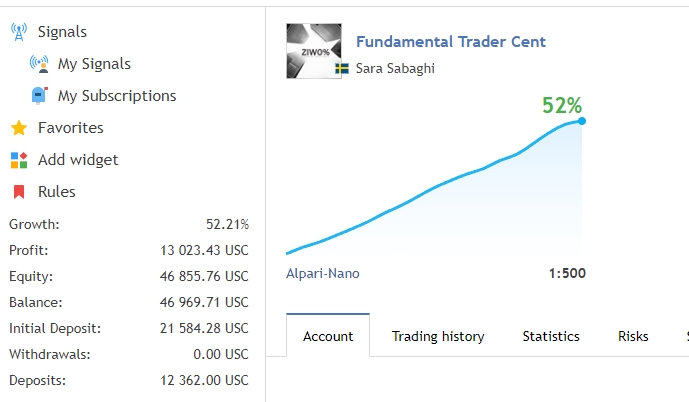The width and height of the screenshot is (689, 402).
Task: Click the Add widget icon
Action: click(x=19, y=160)
